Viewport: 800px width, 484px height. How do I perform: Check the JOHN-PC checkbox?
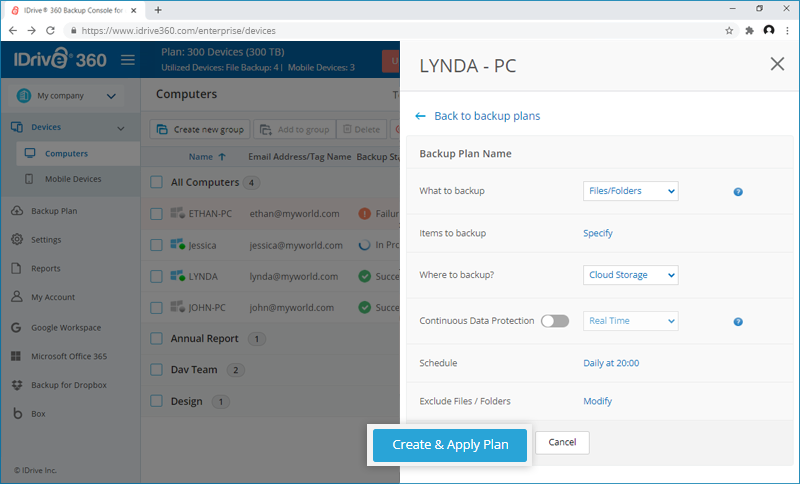[x=157, y=308]
